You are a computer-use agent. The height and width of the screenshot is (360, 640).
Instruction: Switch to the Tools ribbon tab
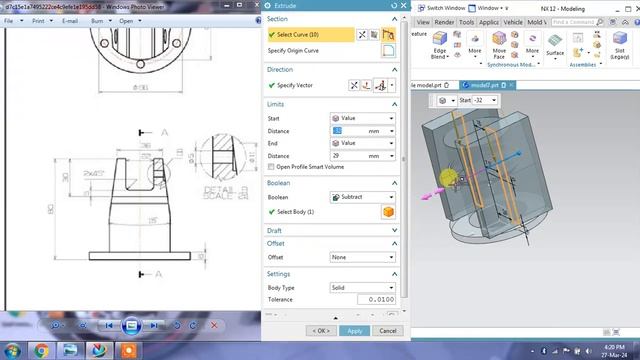pos(466,22)
